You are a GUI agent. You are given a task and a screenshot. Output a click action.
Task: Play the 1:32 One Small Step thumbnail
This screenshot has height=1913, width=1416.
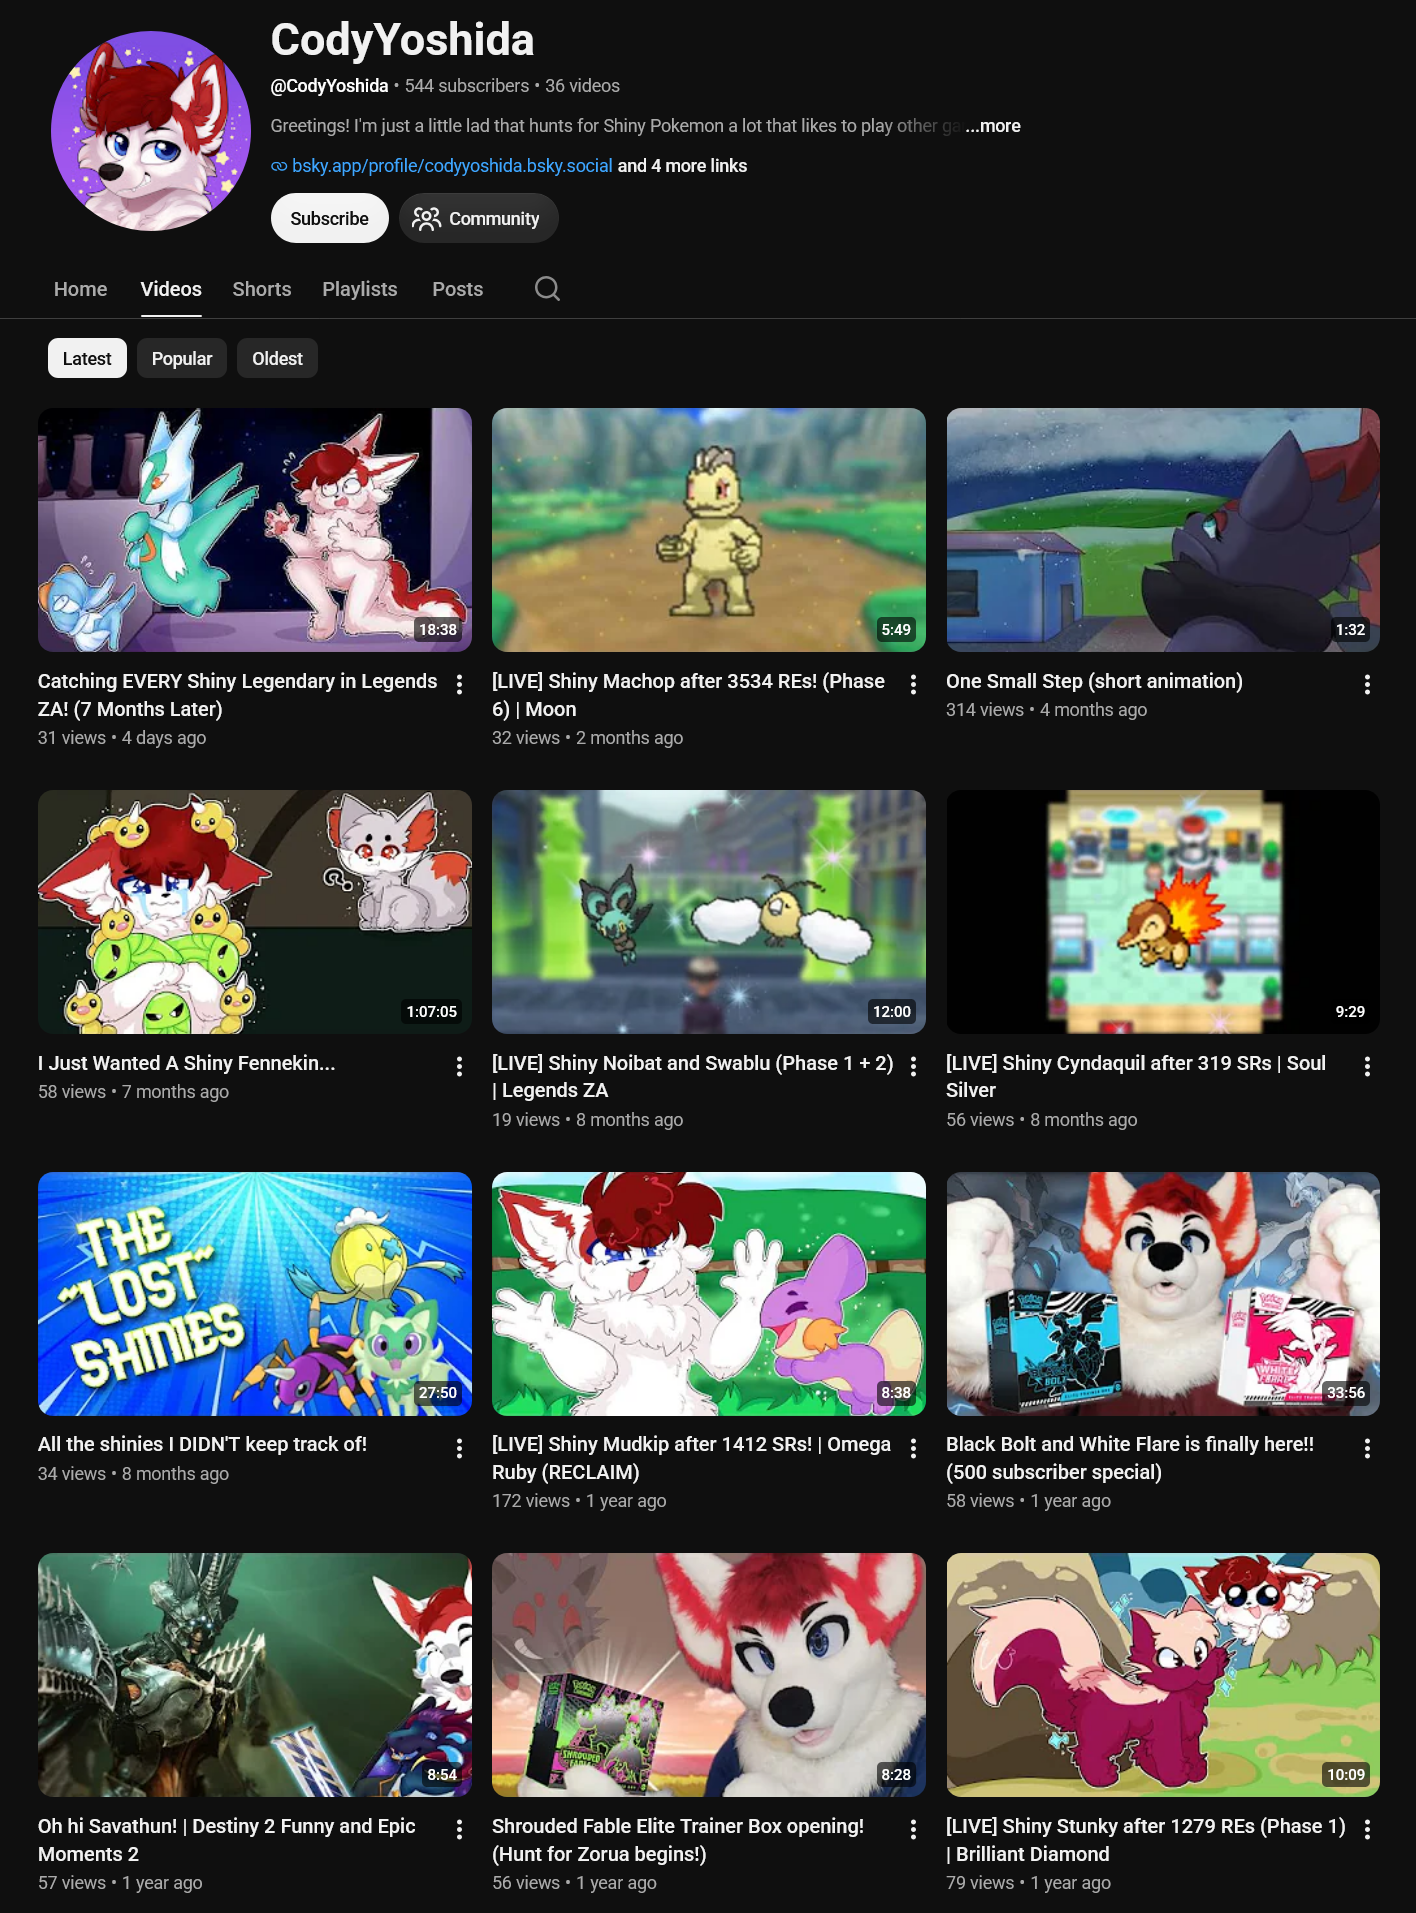[1163, 530]
